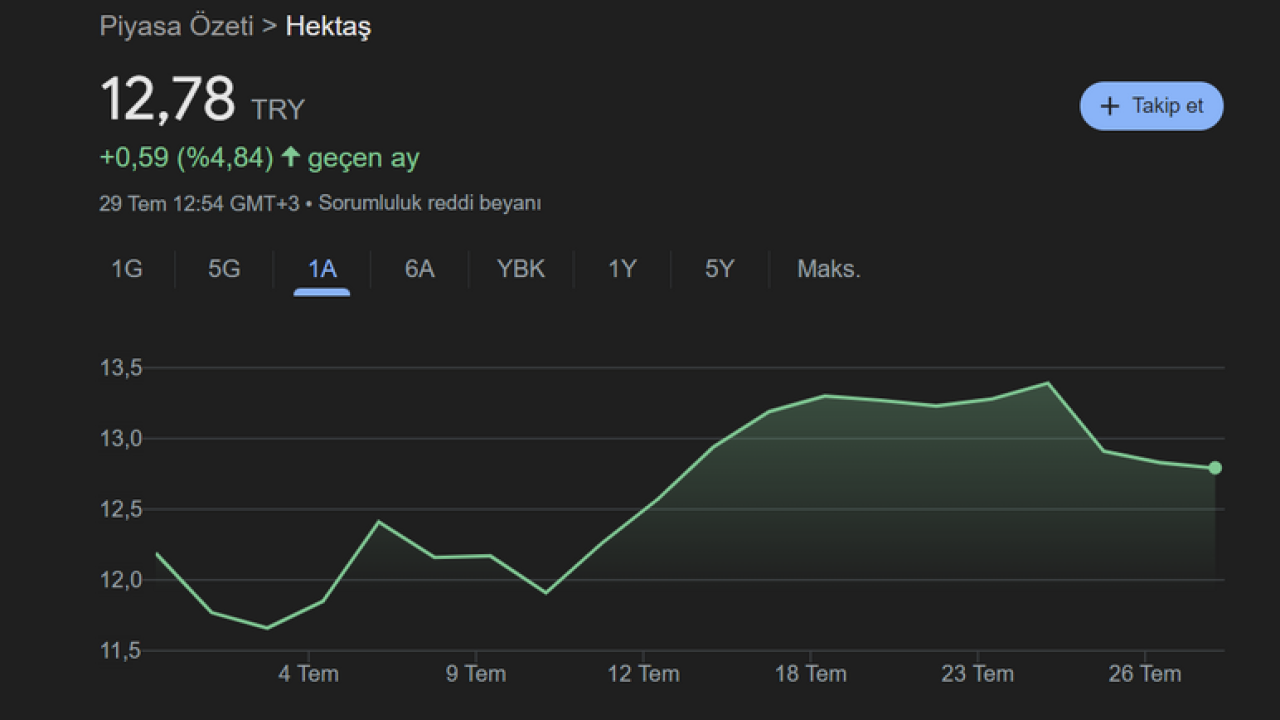This screenshot has width=1280, height=720.
Task: Select the 5G time range tab
Action: coord(224,269)
